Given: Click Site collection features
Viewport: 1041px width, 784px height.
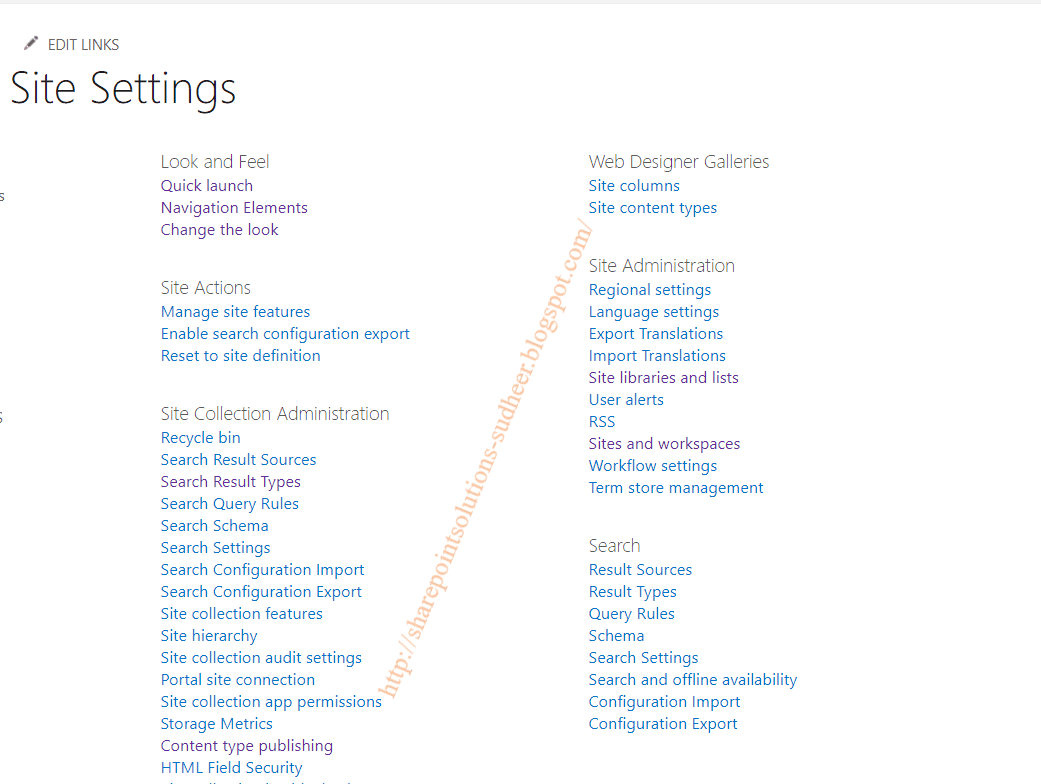Looking at the screenshot, I should coord(241,613).
